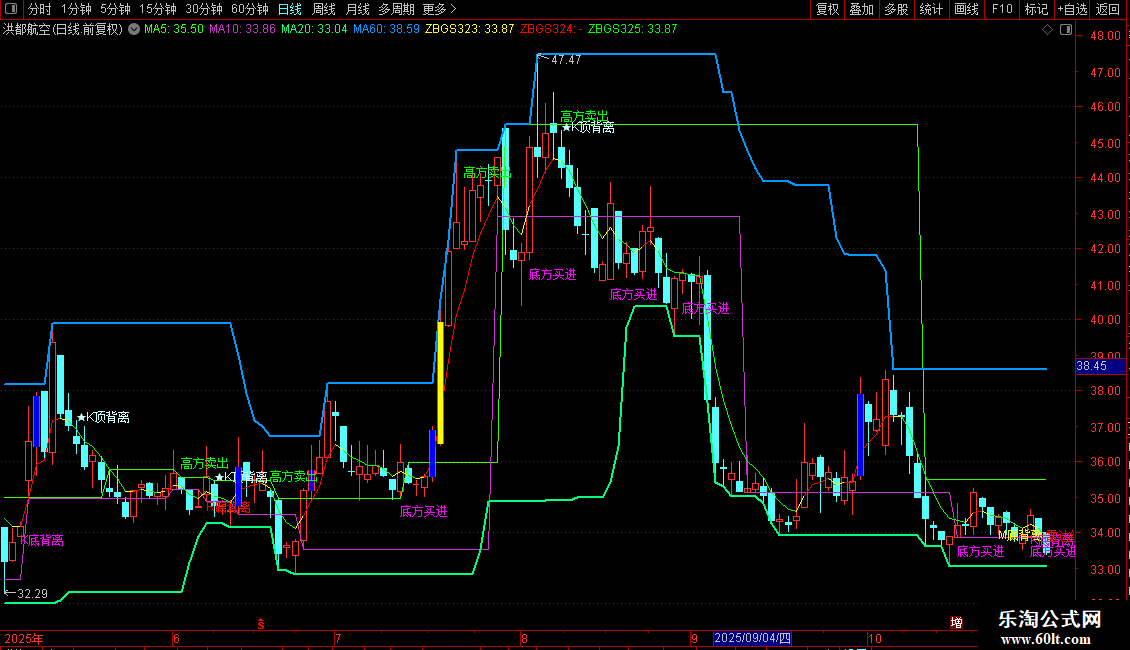Click the month 8 label on time axis
Viewport: 1130px width, 650px height.
(x=524, y=639)
